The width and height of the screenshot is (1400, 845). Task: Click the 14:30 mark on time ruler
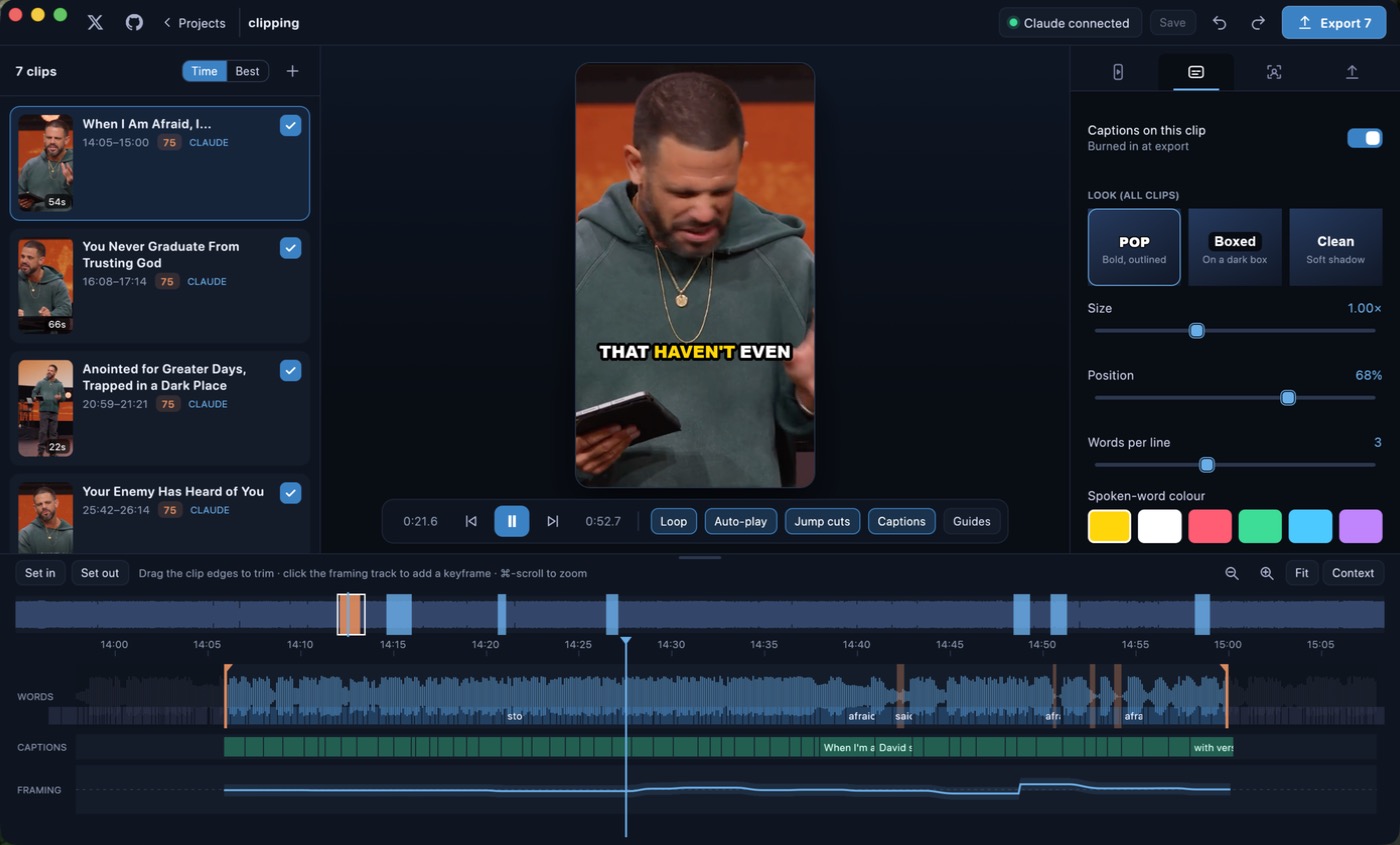coord(670,645)
